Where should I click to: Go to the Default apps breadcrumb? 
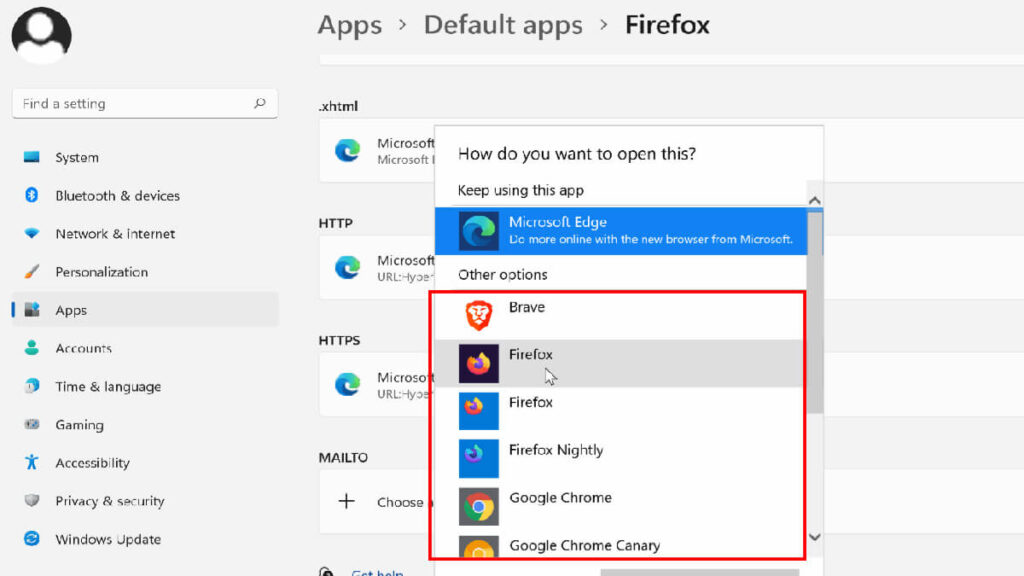[502, 25]
